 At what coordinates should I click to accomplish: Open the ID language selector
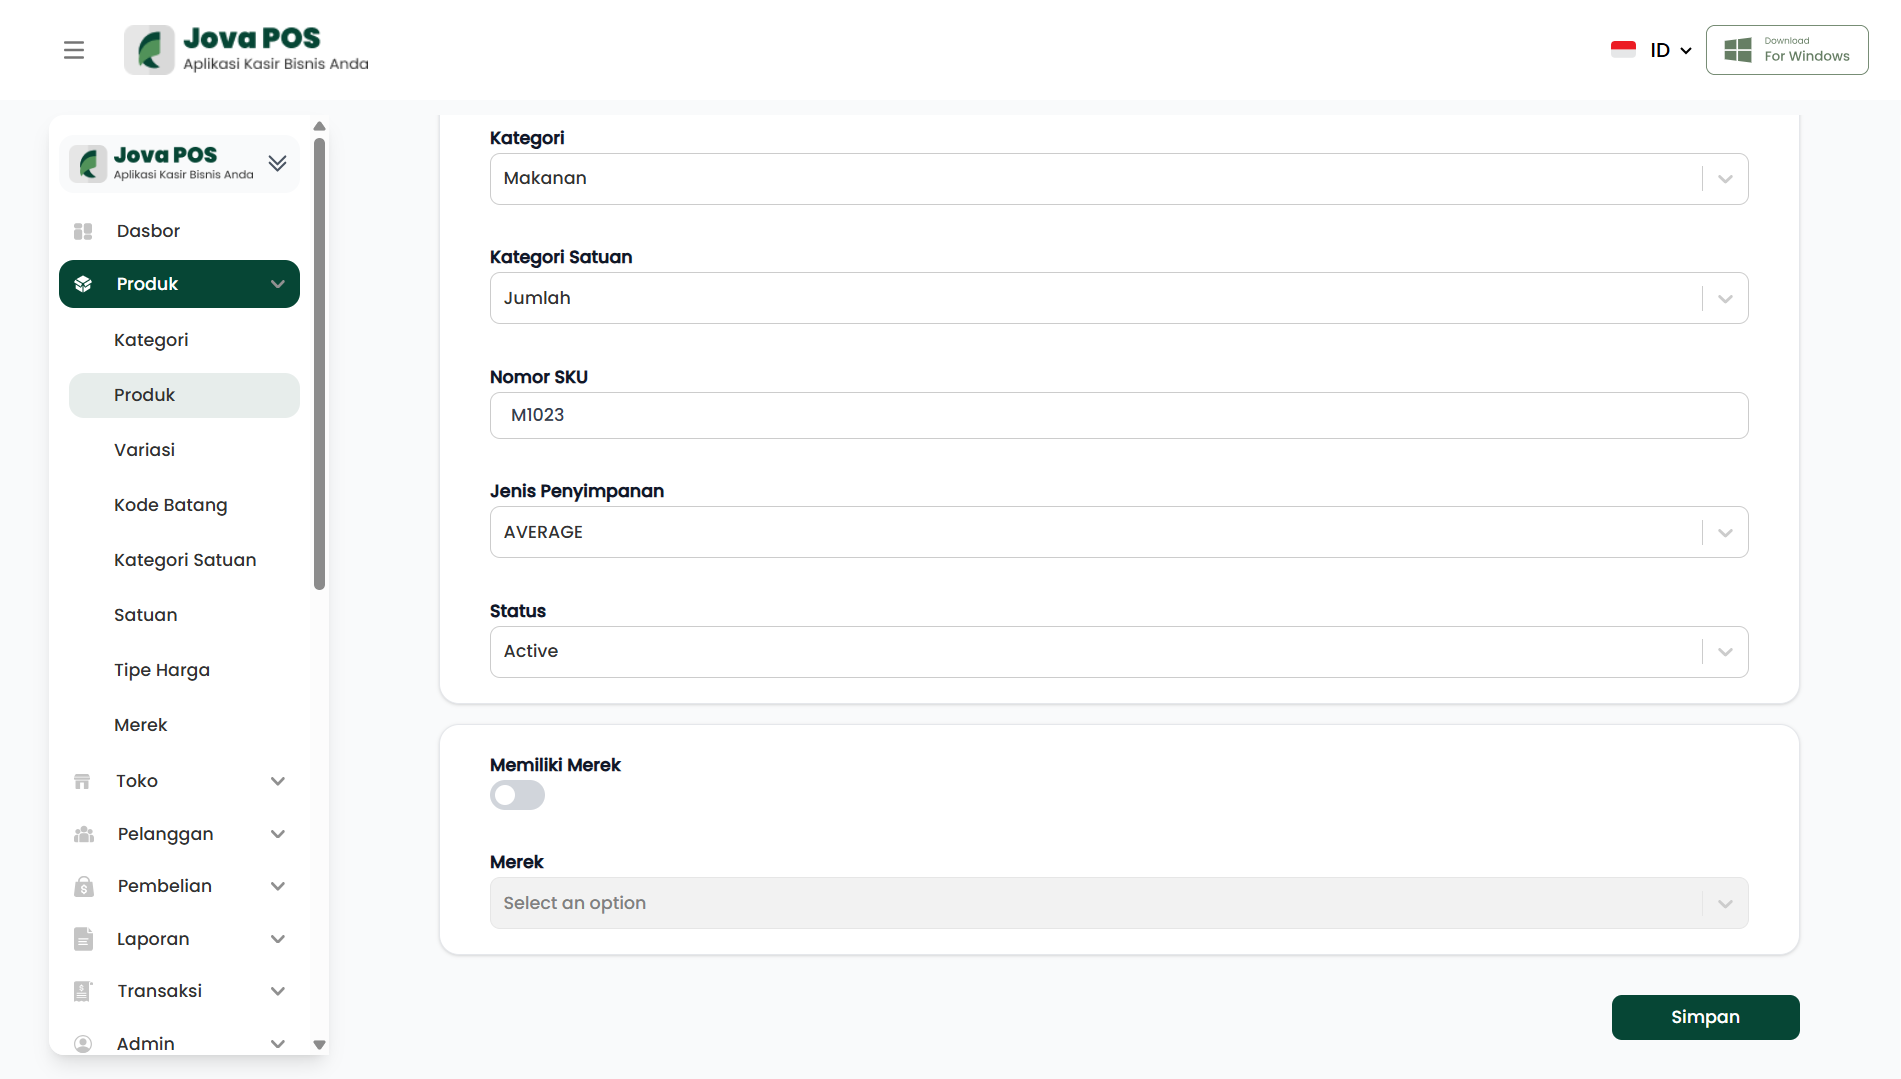pos(1651,50)
